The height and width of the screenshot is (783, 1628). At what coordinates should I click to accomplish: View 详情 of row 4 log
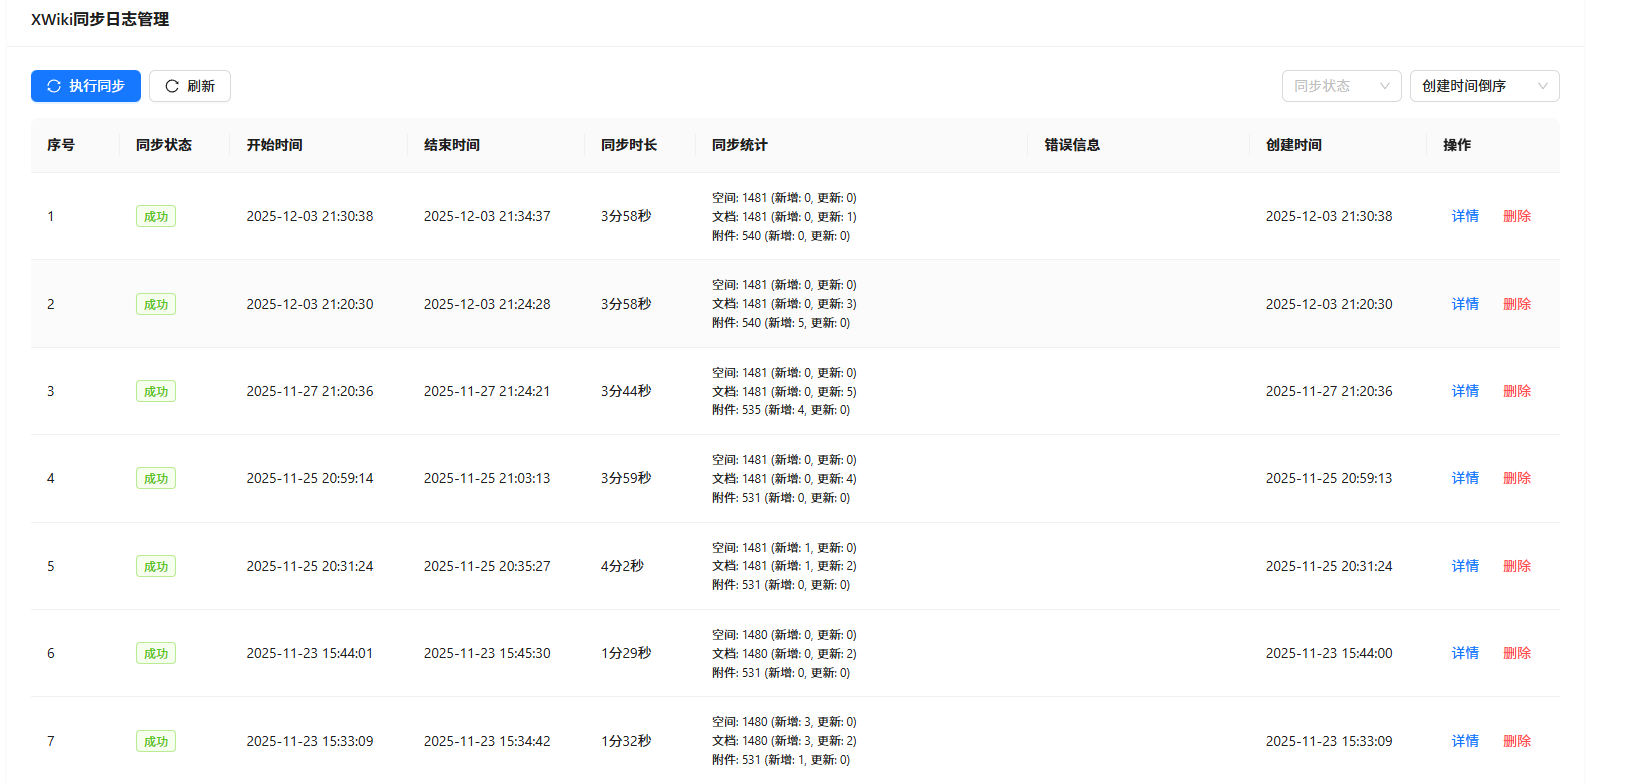(x=1465, y=478)
